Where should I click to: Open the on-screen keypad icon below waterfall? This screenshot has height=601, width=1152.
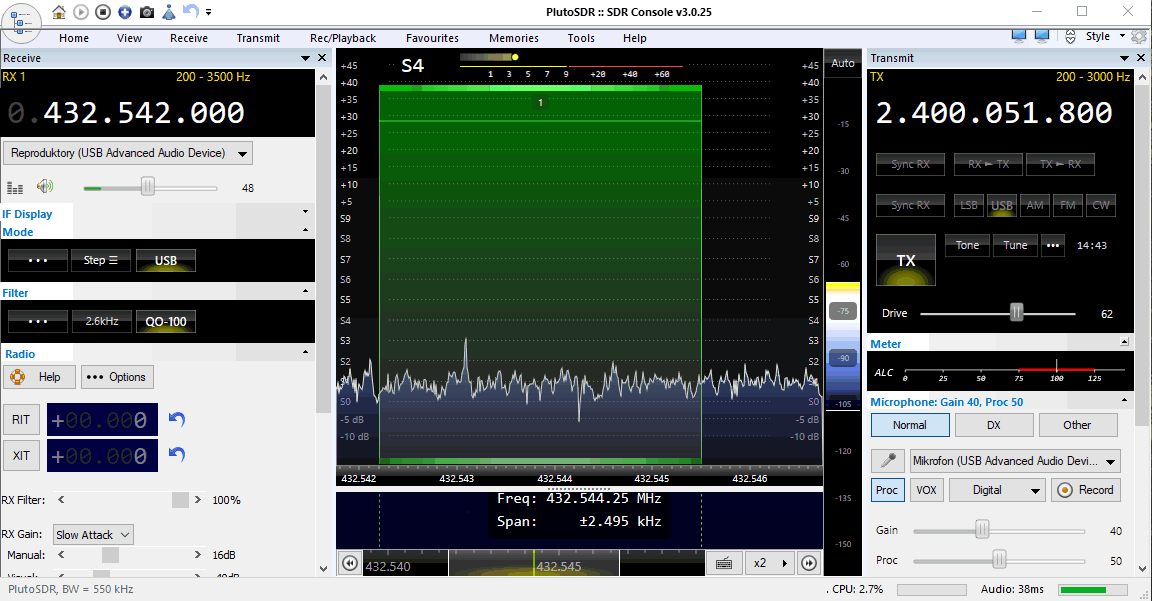(x=723, y=563)
